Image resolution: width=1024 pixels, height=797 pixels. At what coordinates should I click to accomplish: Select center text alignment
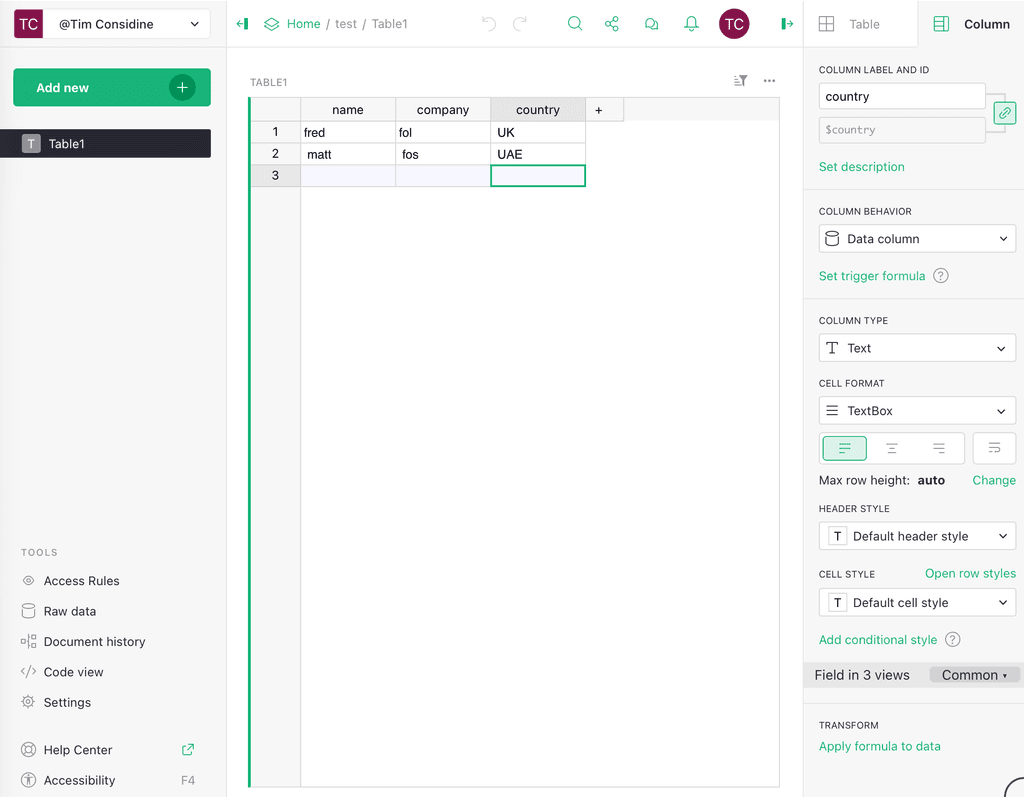[891, 448]
